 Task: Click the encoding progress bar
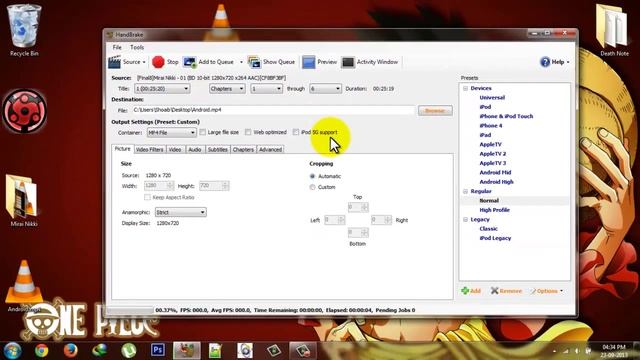pos(129,310)
